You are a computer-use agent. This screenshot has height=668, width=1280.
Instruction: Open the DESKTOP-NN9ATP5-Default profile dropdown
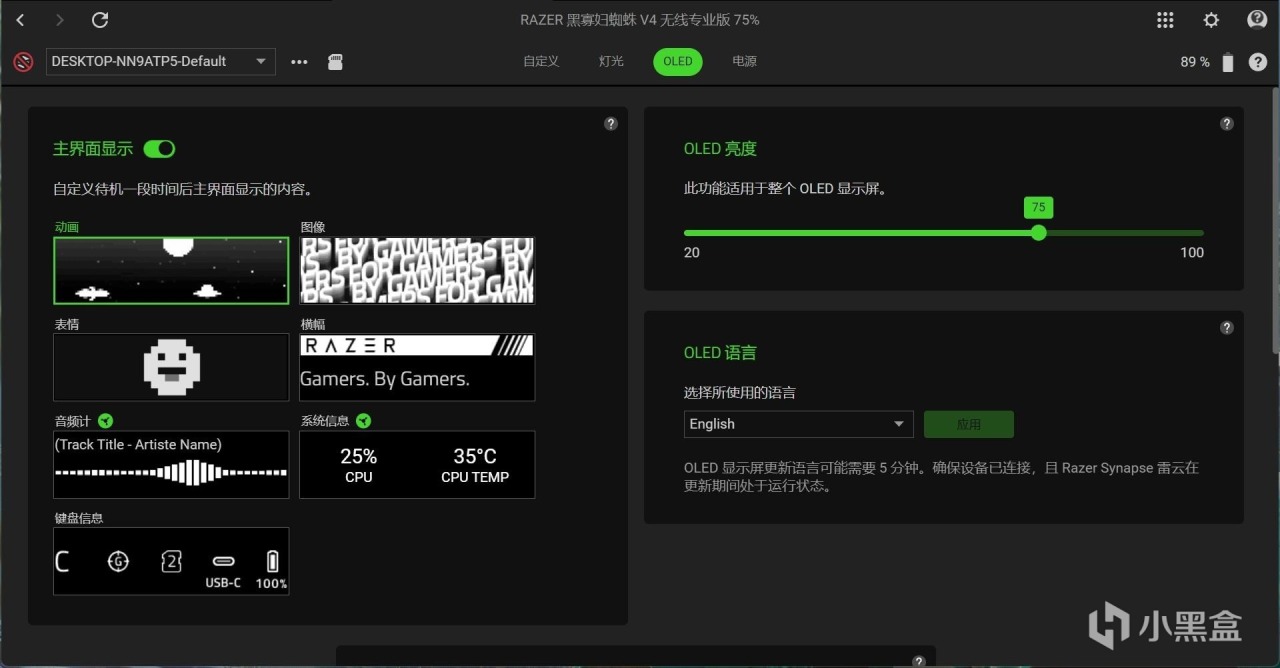(x=160, y=62)
